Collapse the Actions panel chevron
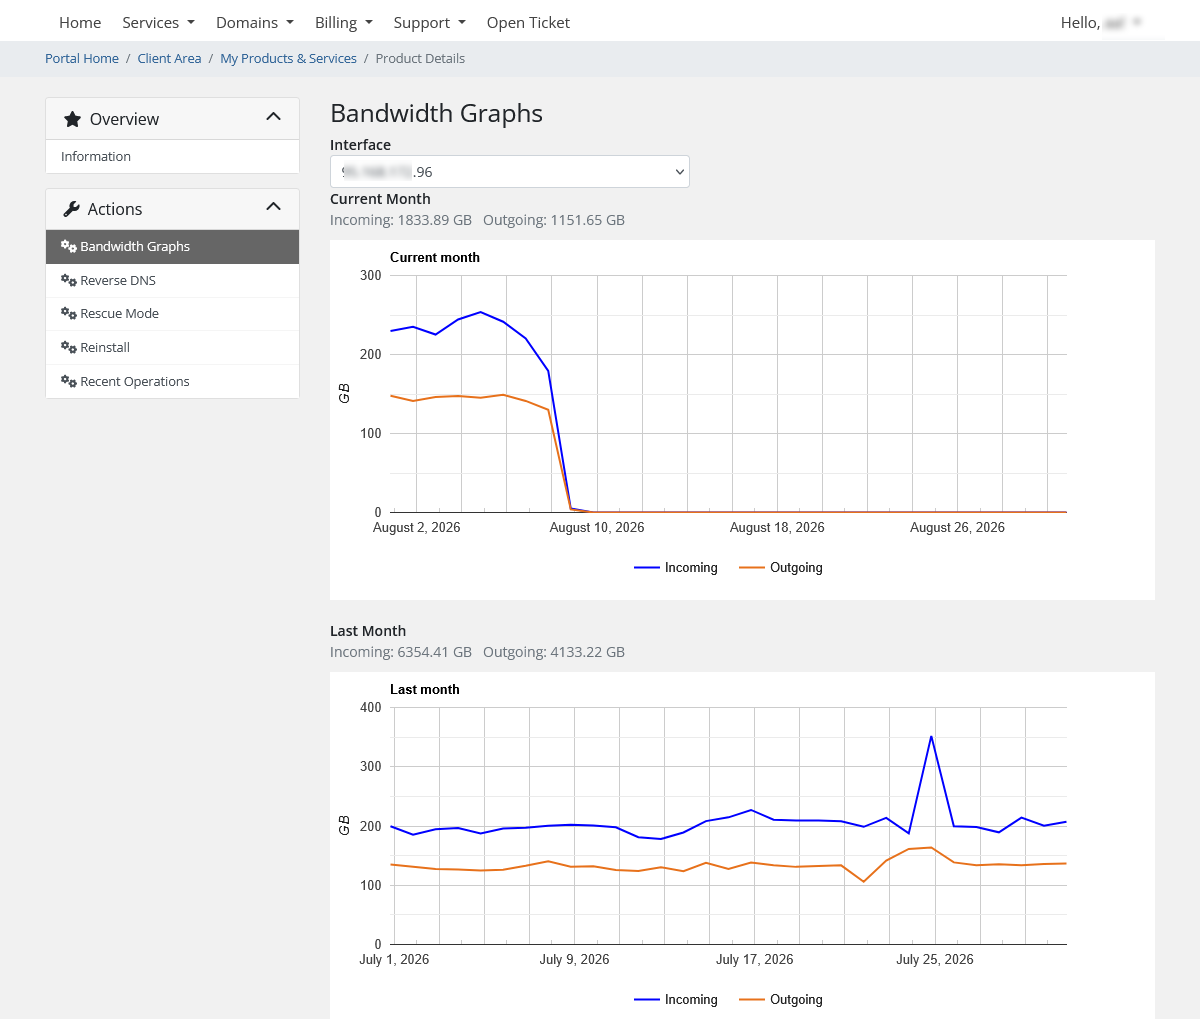This screenshot has height=1019, width=1200. [x=273, y=207]
